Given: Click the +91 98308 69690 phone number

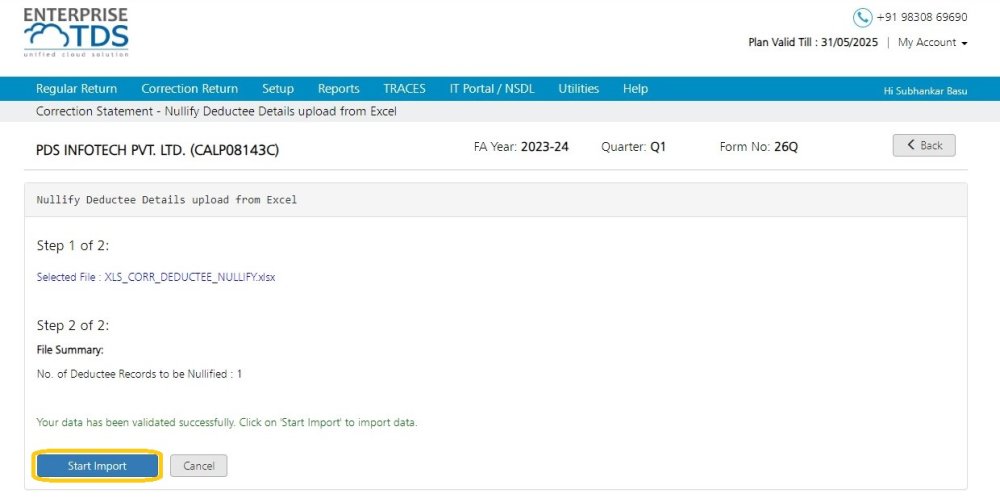Looking at the screenshot, I should tap(922, 17).
